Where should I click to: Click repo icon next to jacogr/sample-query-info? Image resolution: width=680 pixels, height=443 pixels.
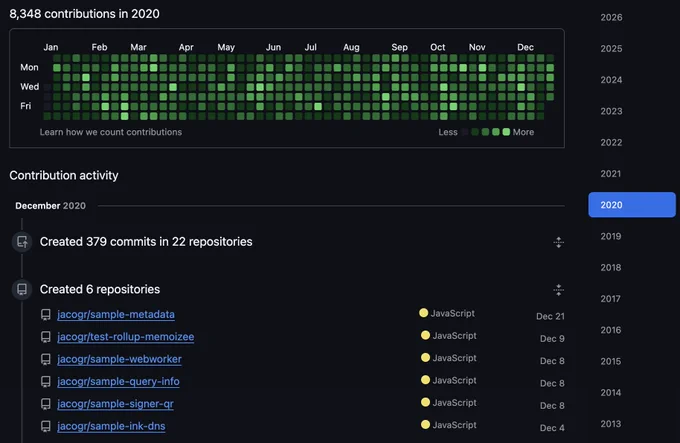[46, 381]
